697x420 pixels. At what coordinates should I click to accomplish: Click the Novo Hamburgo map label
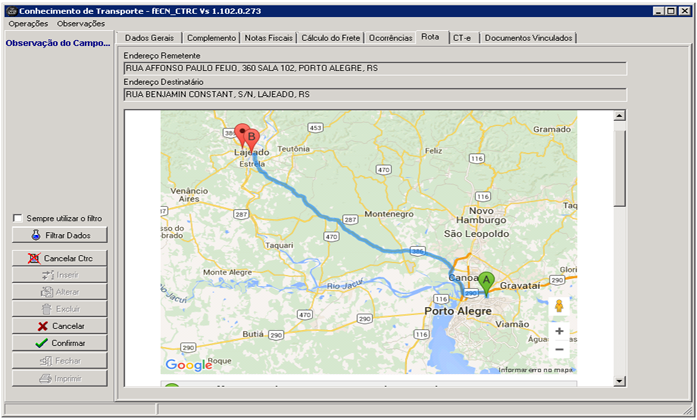click(481, 215)
